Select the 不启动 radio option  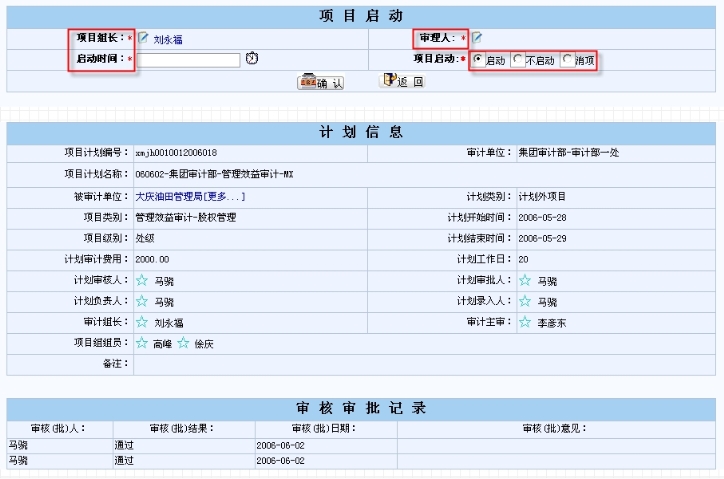pos(517,60)
